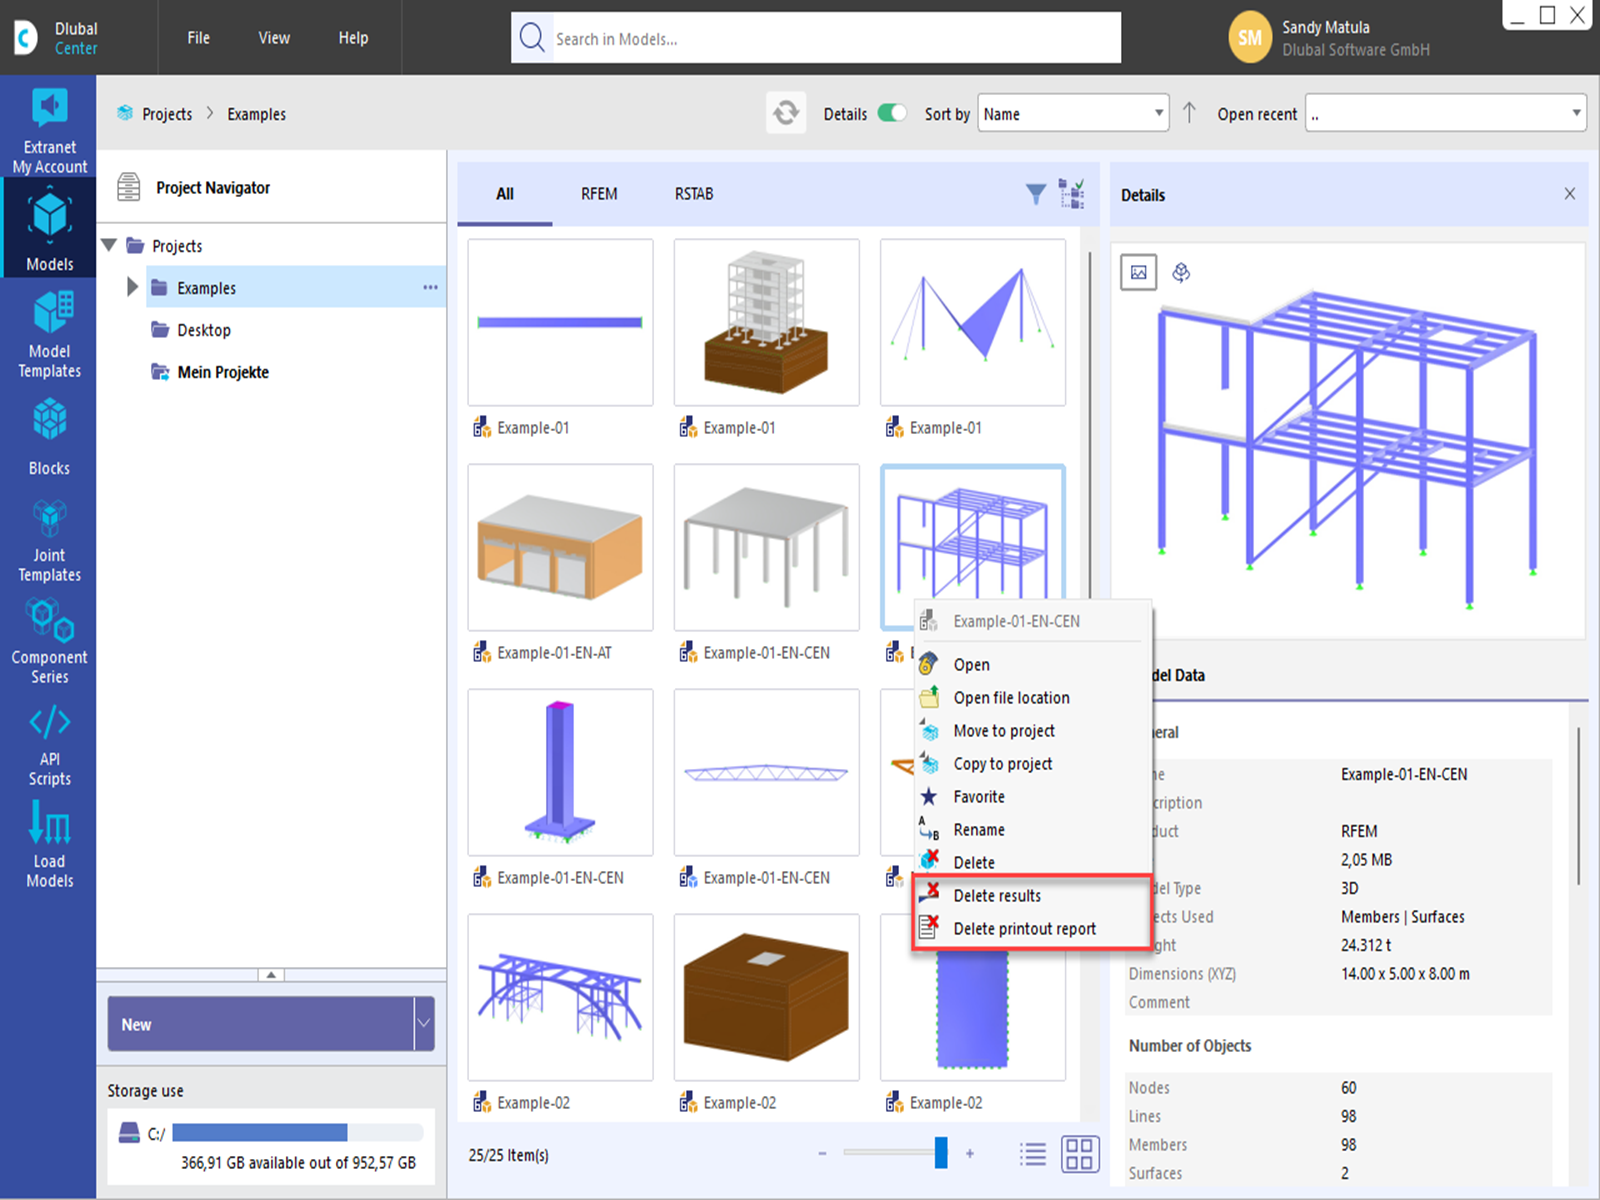The height and width of the screenshot is (1200, 1600).
Task: Click the zoom out minus icon
Action: click(x=822, y=1154)
